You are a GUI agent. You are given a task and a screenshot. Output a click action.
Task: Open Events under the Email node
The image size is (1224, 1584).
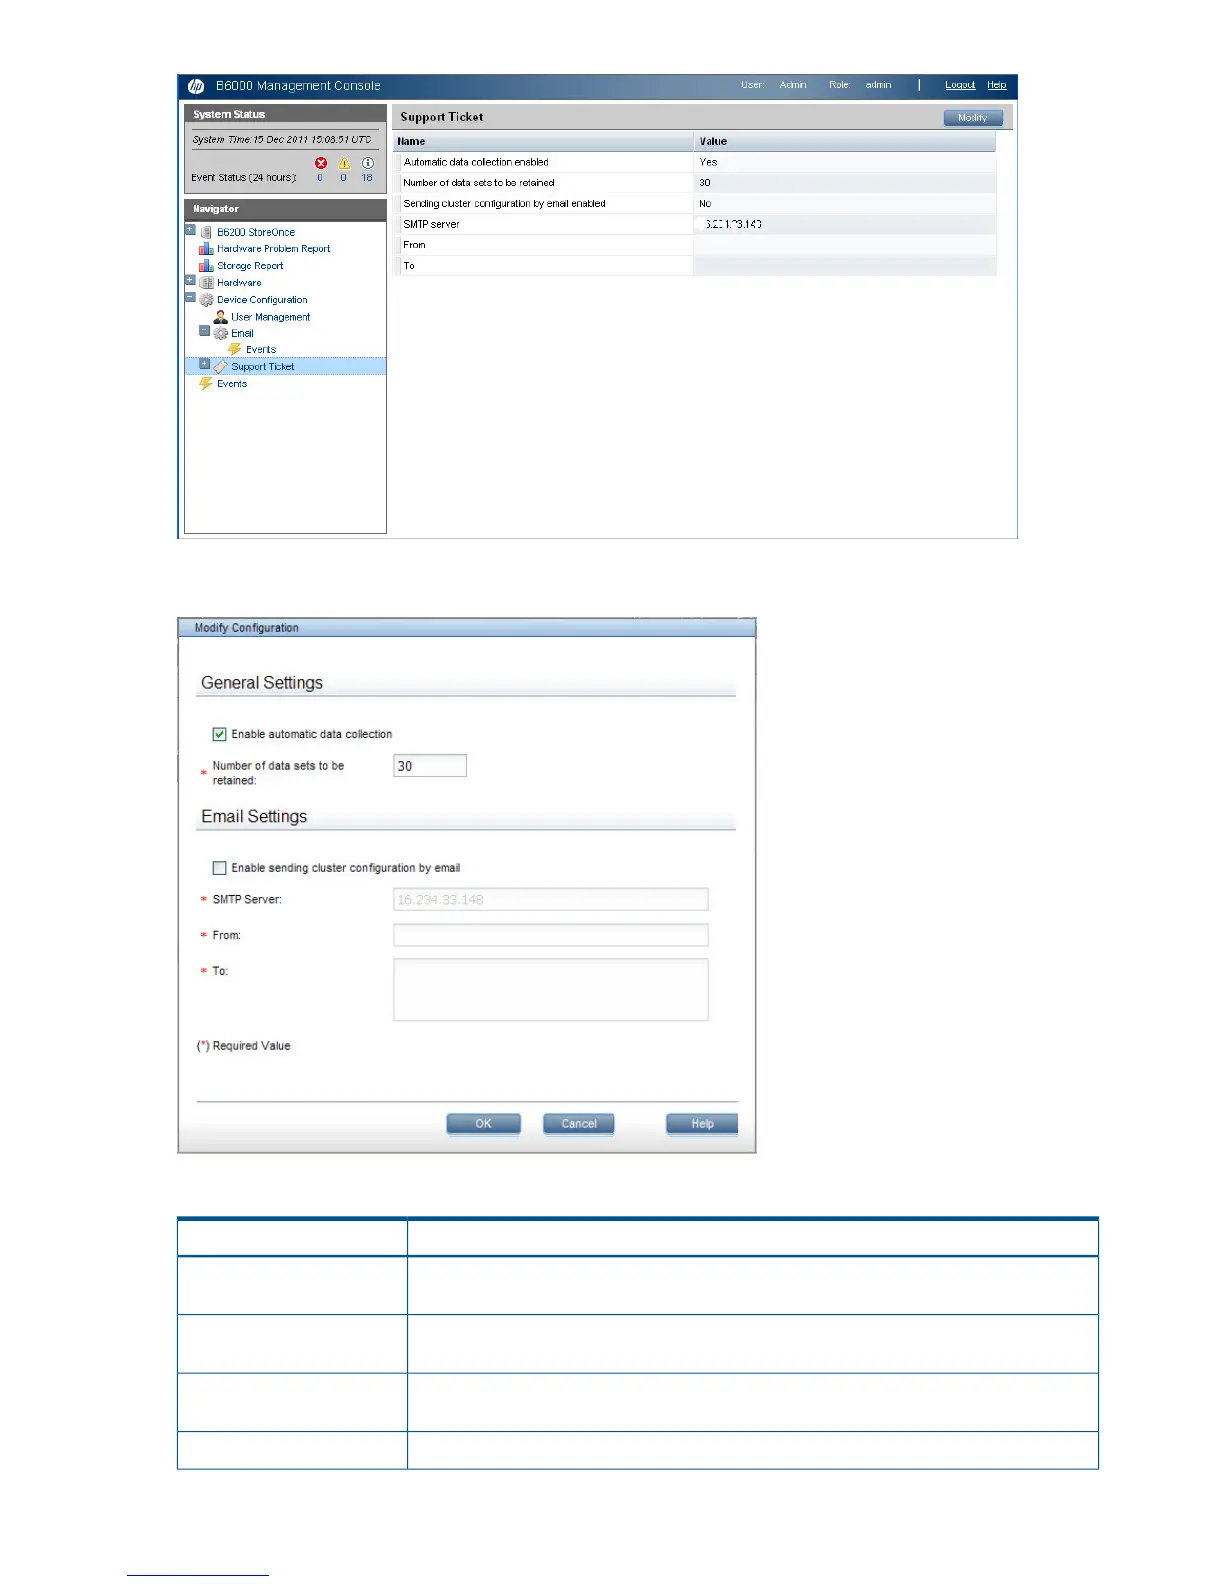click(261, 350)
